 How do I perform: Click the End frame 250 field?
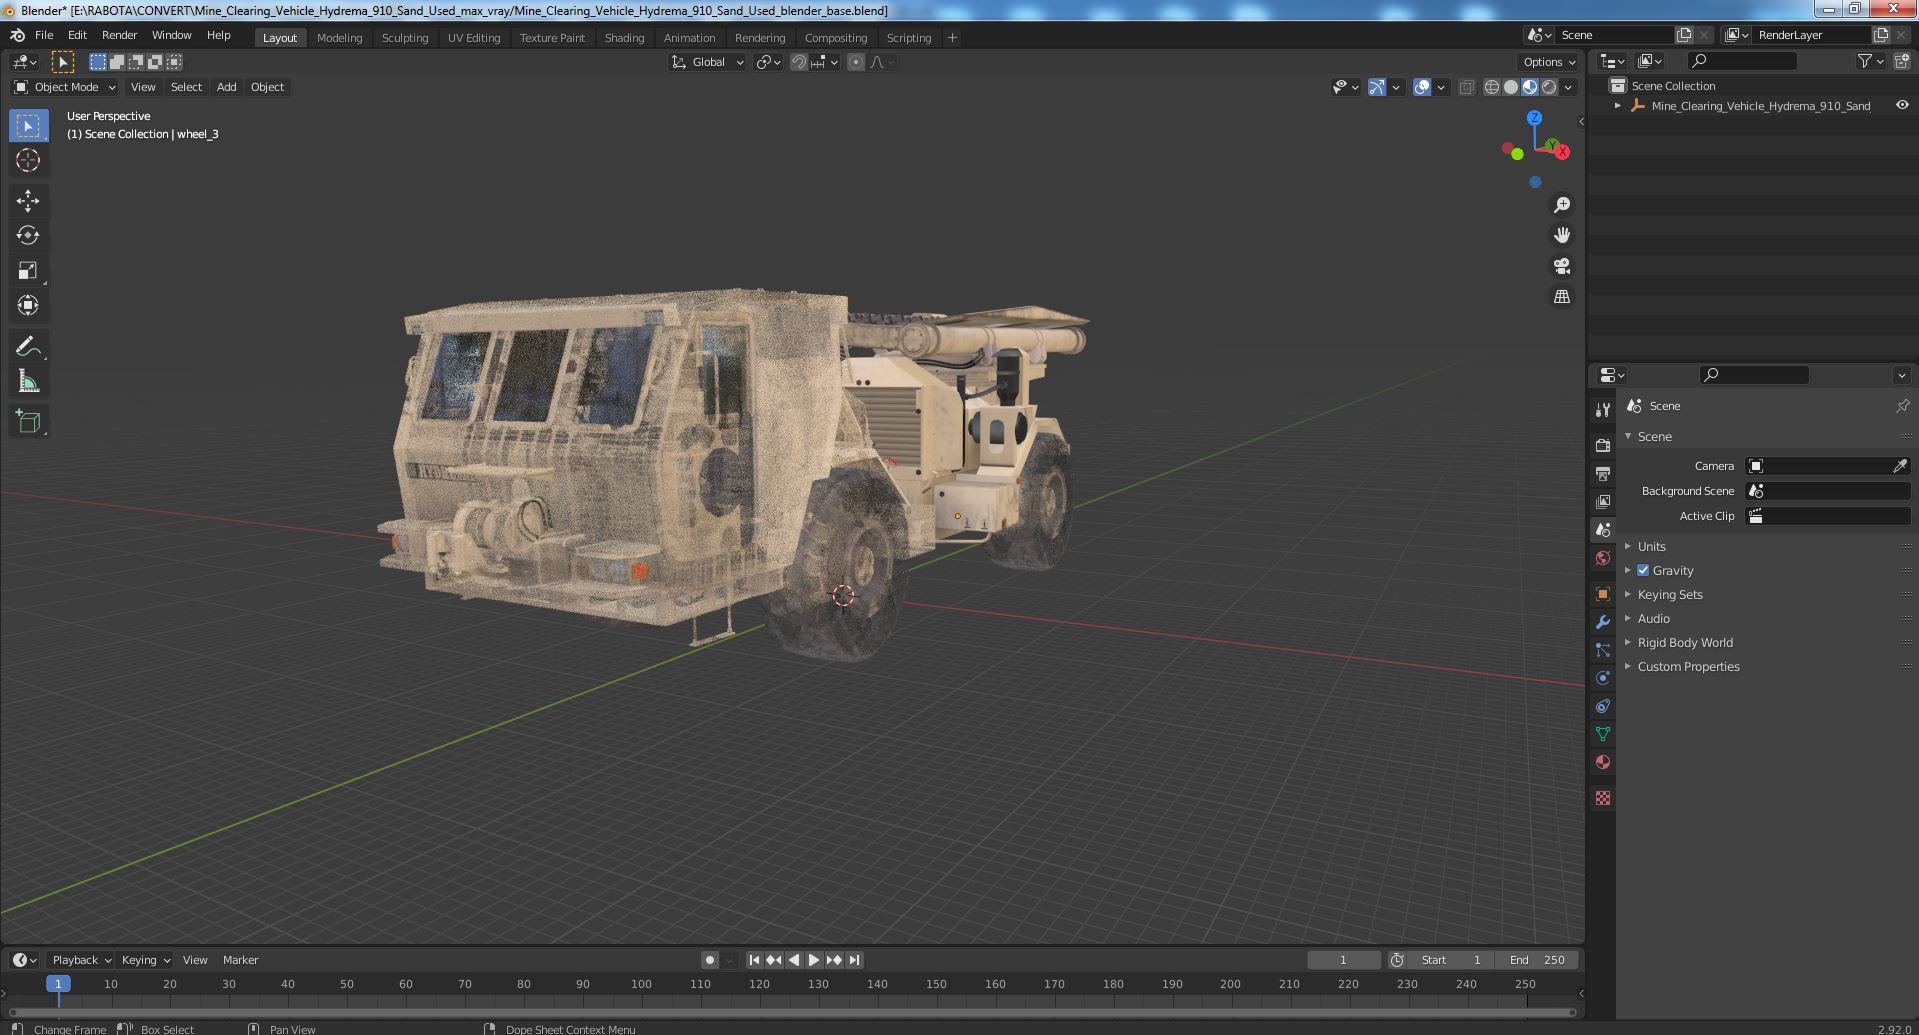click(1538, 960)
